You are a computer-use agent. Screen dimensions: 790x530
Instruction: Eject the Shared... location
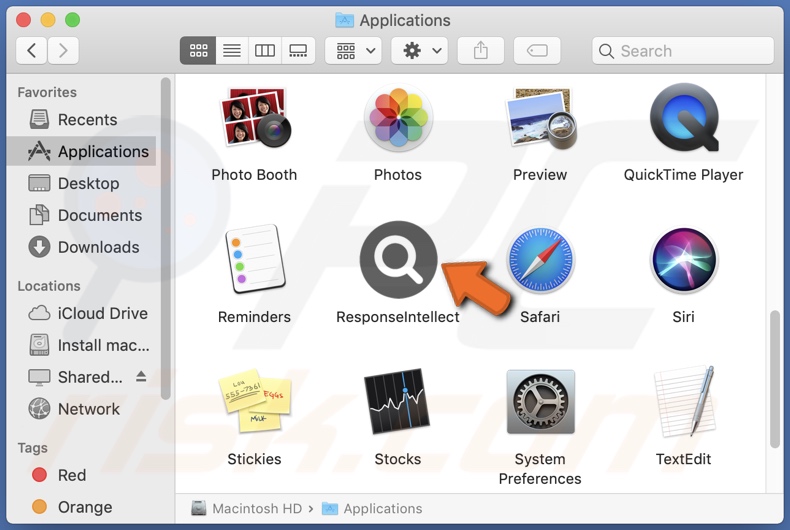[x=141, y=376]
